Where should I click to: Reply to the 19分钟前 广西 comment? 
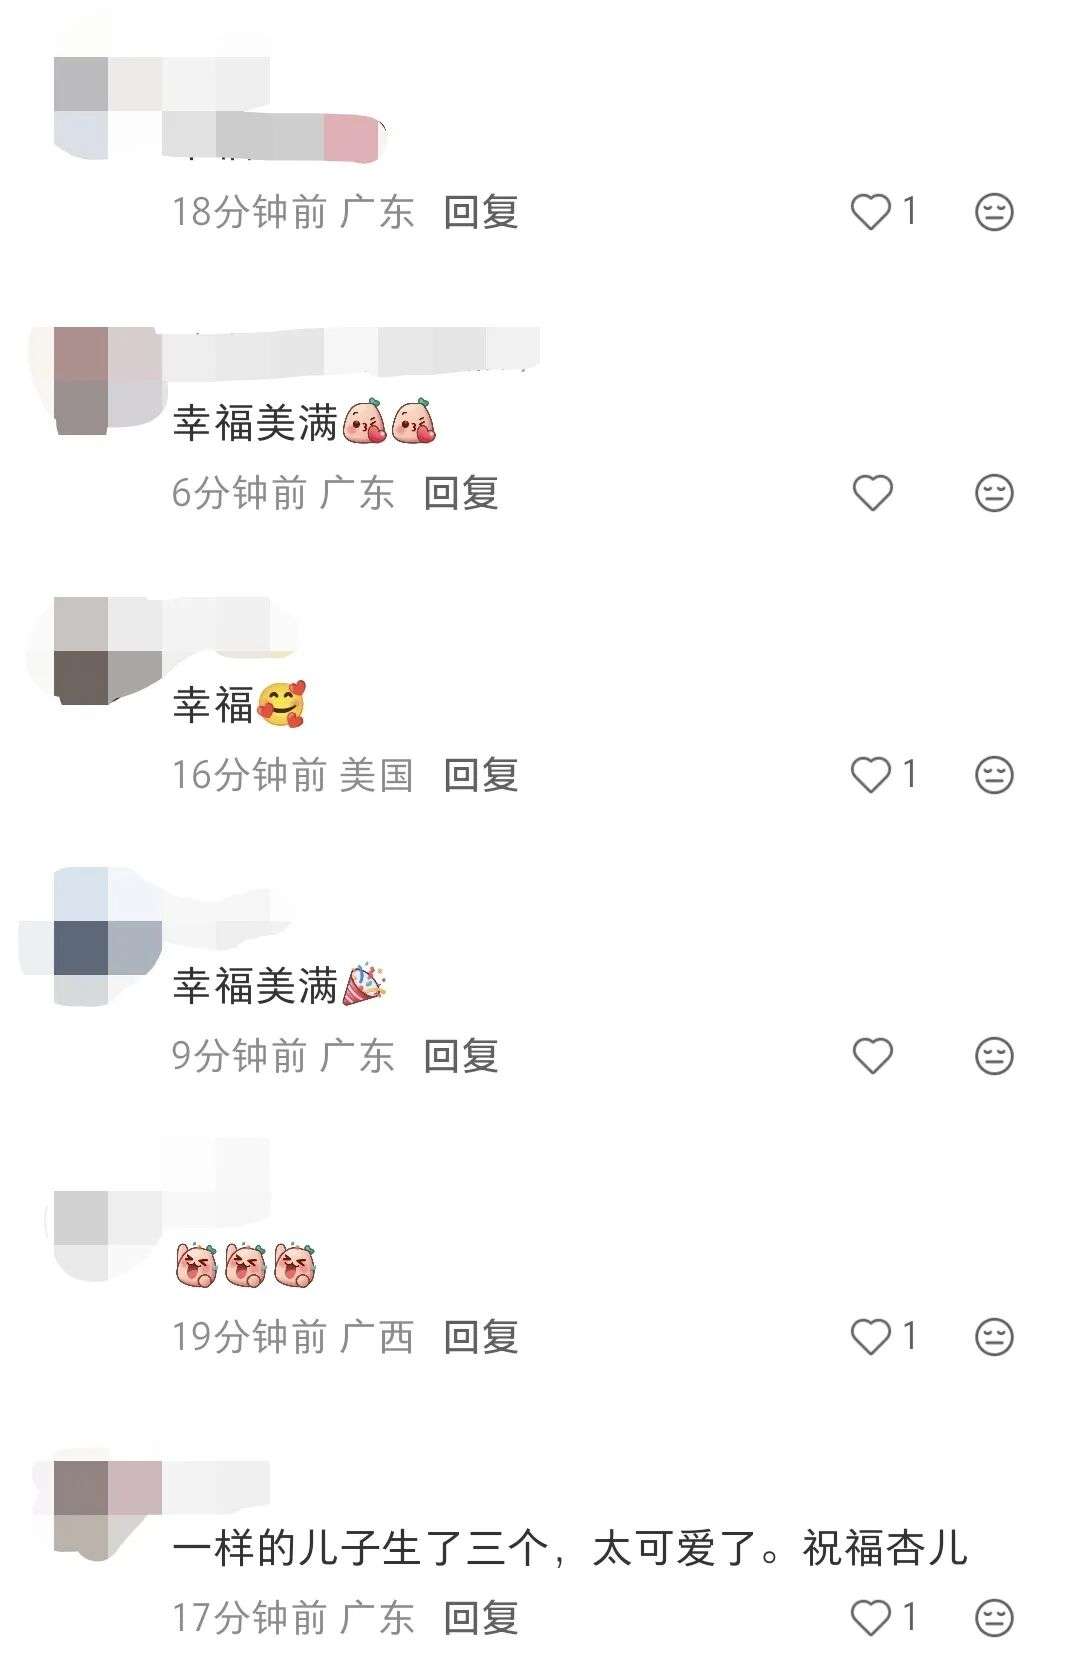[x=481, y=1337]
